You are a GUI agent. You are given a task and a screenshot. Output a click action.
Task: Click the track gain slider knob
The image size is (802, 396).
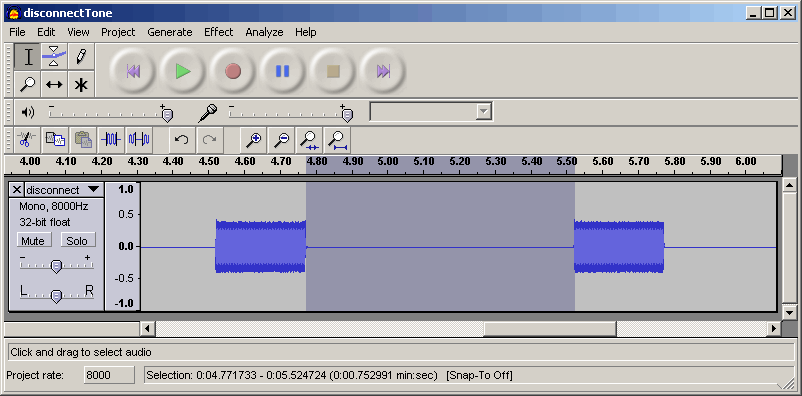pyautogui.click(x=57, y=266)
